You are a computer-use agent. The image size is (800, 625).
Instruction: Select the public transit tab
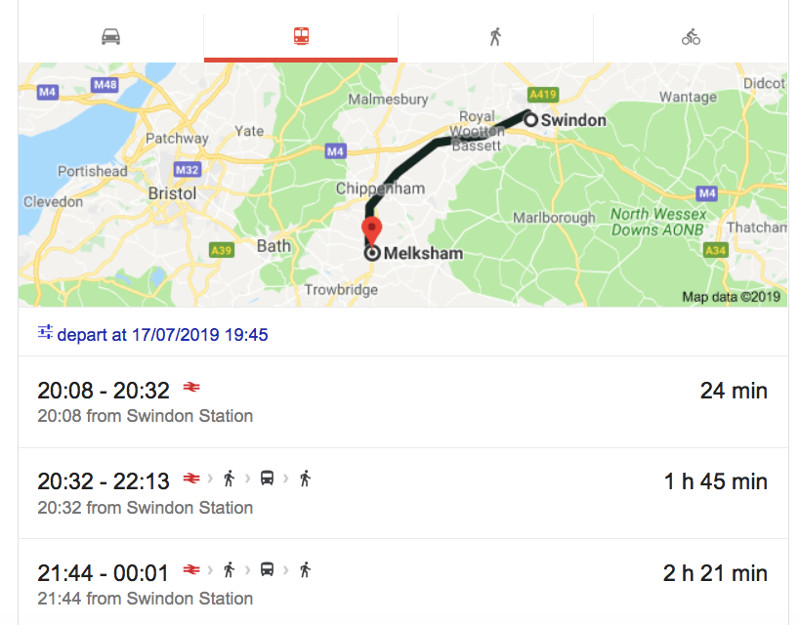(x=301, y=37)
